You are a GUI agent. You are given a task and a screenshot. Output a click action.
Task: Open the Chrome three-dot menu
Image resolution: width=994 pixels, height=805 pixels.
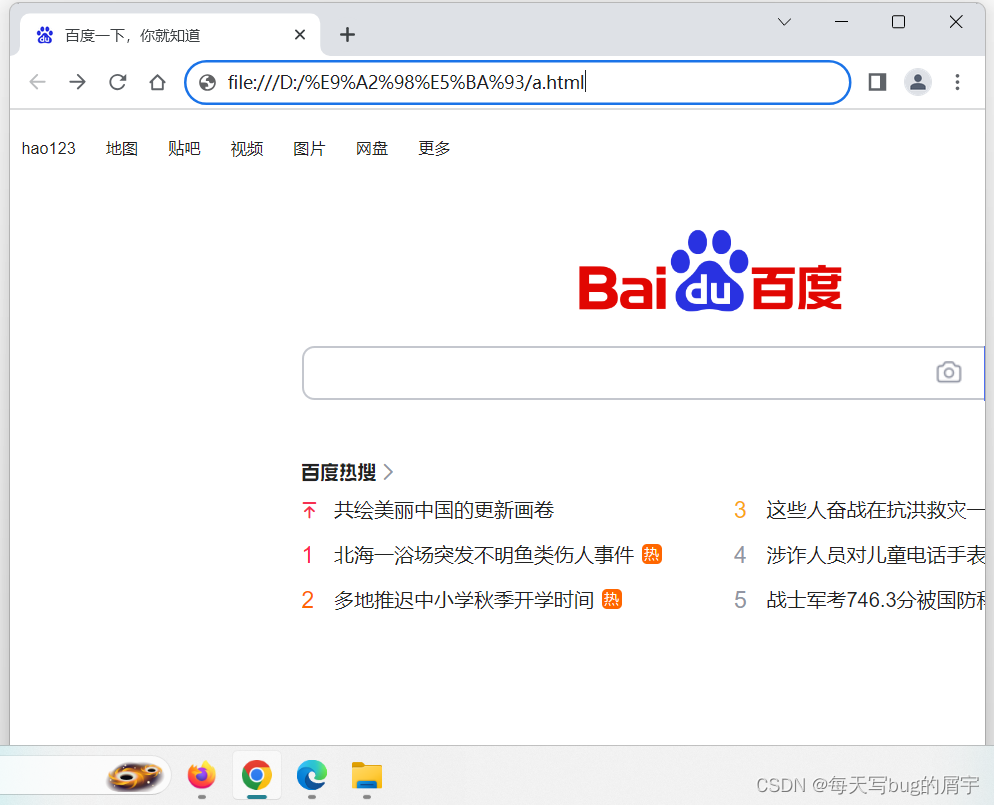(x=957, y=82)
